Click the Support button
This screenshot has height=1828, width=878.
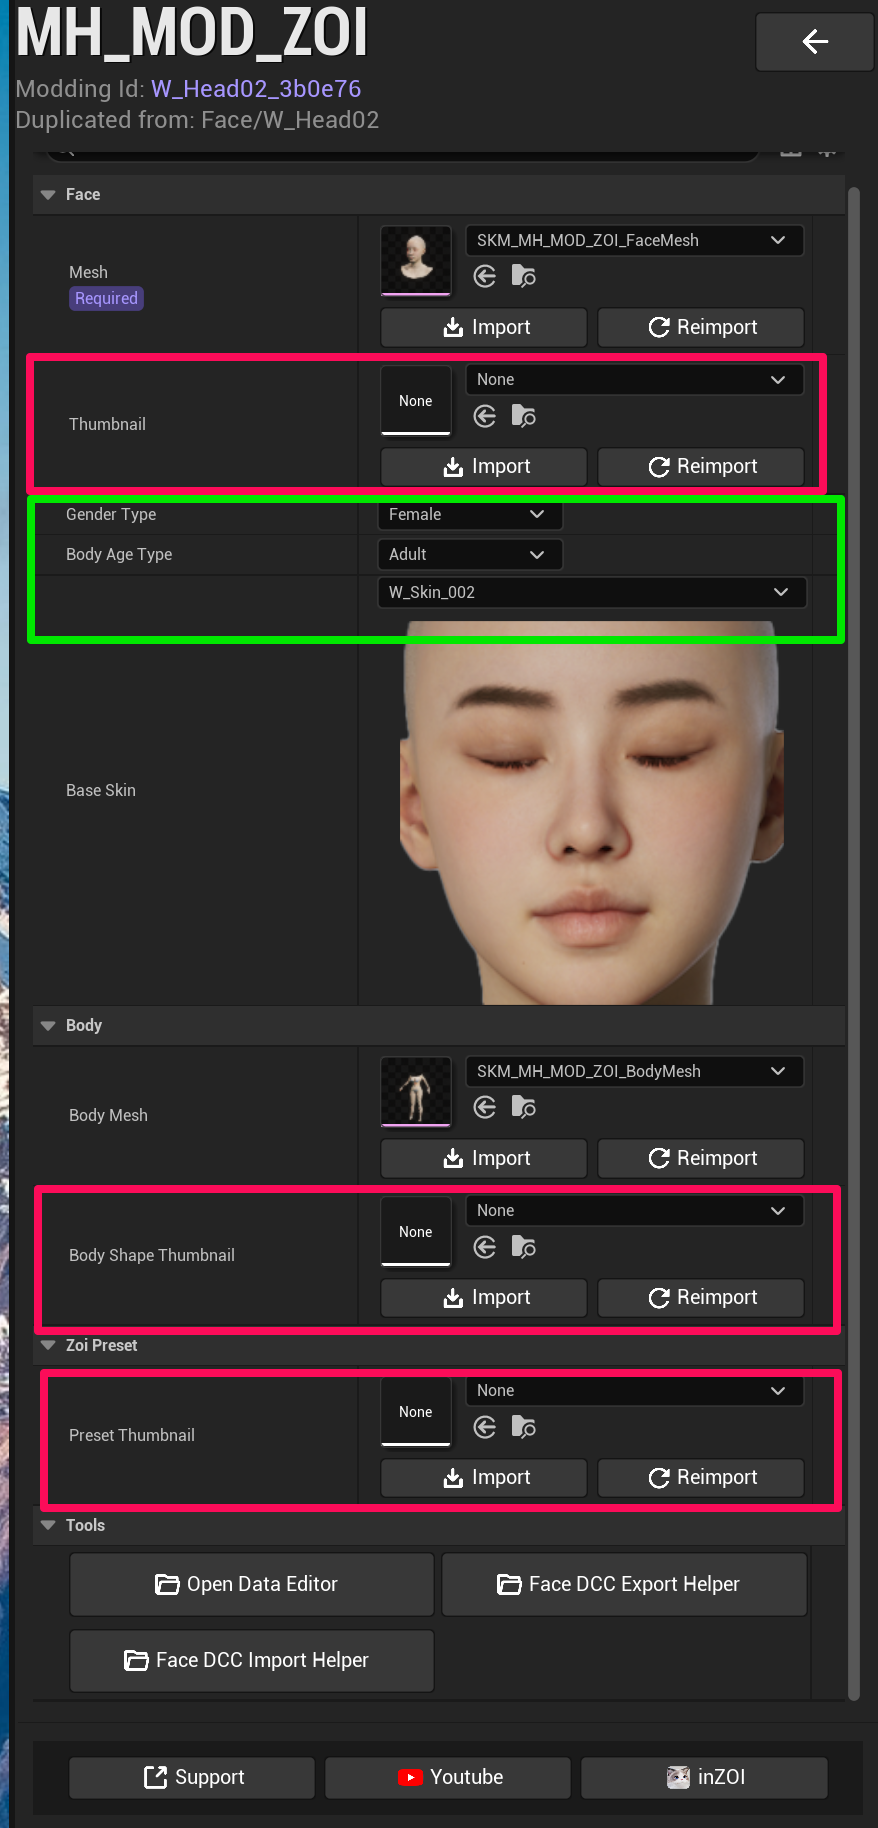pyautogui.click(x=192, y=1778)
